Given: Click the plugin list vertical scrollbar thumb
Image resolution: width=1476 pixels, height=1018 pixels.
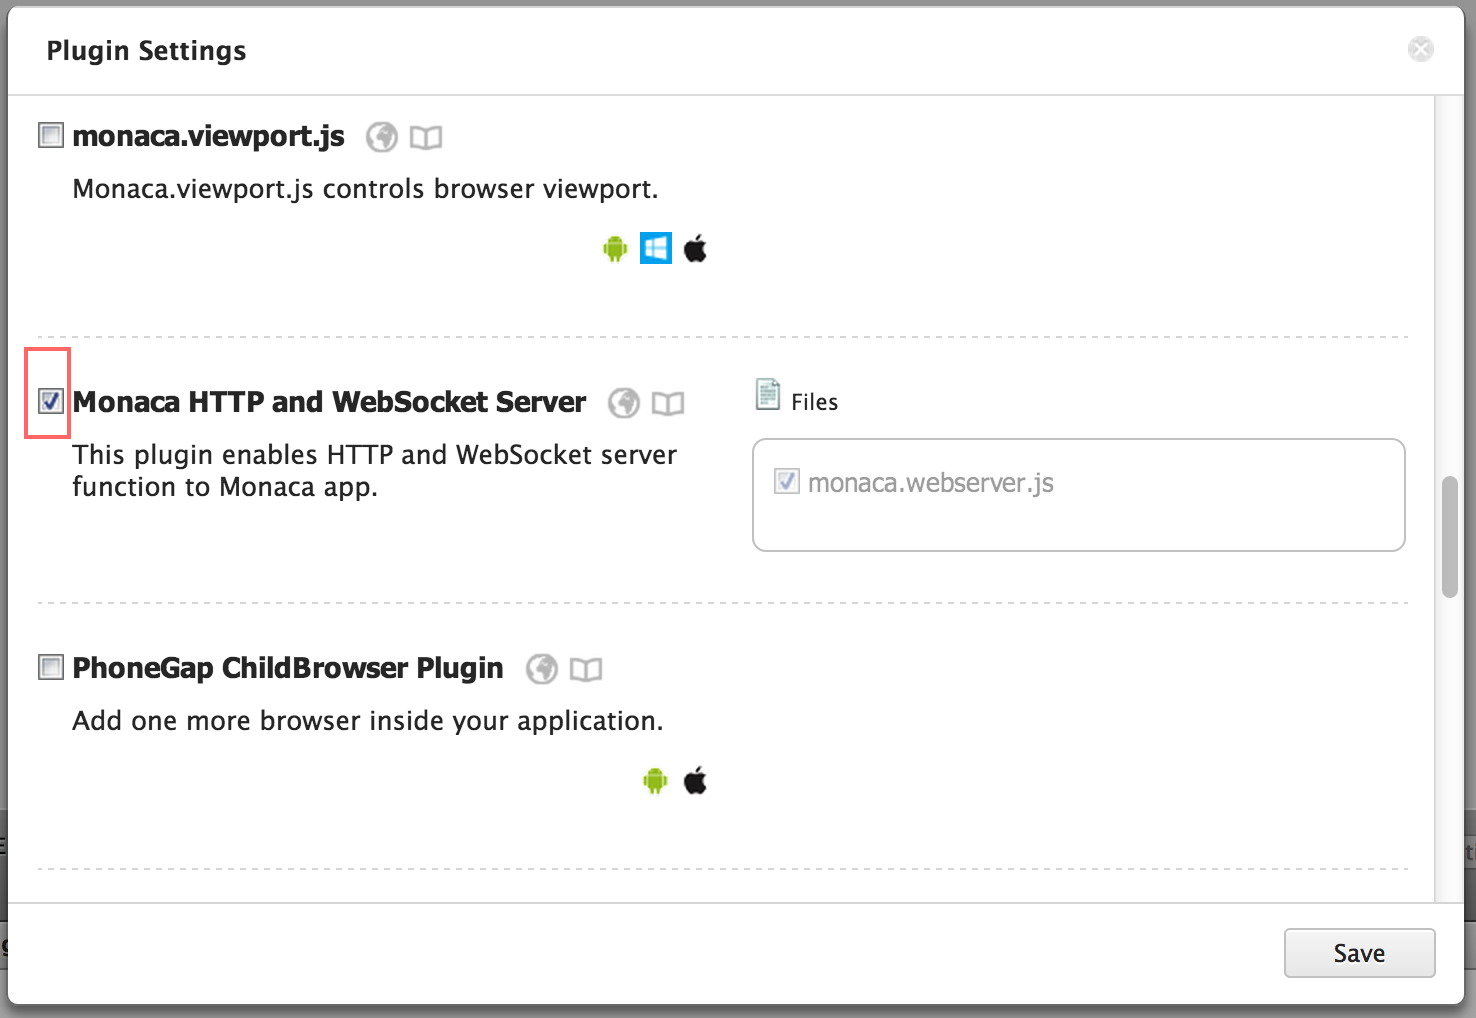Looking at the screenshot, I should click(x=1449, y=537).
